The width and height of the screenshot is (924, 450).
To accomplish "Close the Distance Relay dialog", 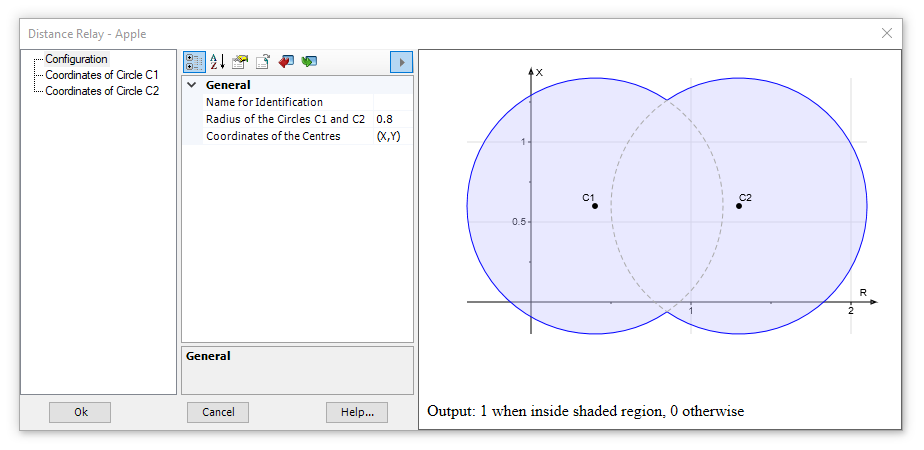I will [886, 33].
